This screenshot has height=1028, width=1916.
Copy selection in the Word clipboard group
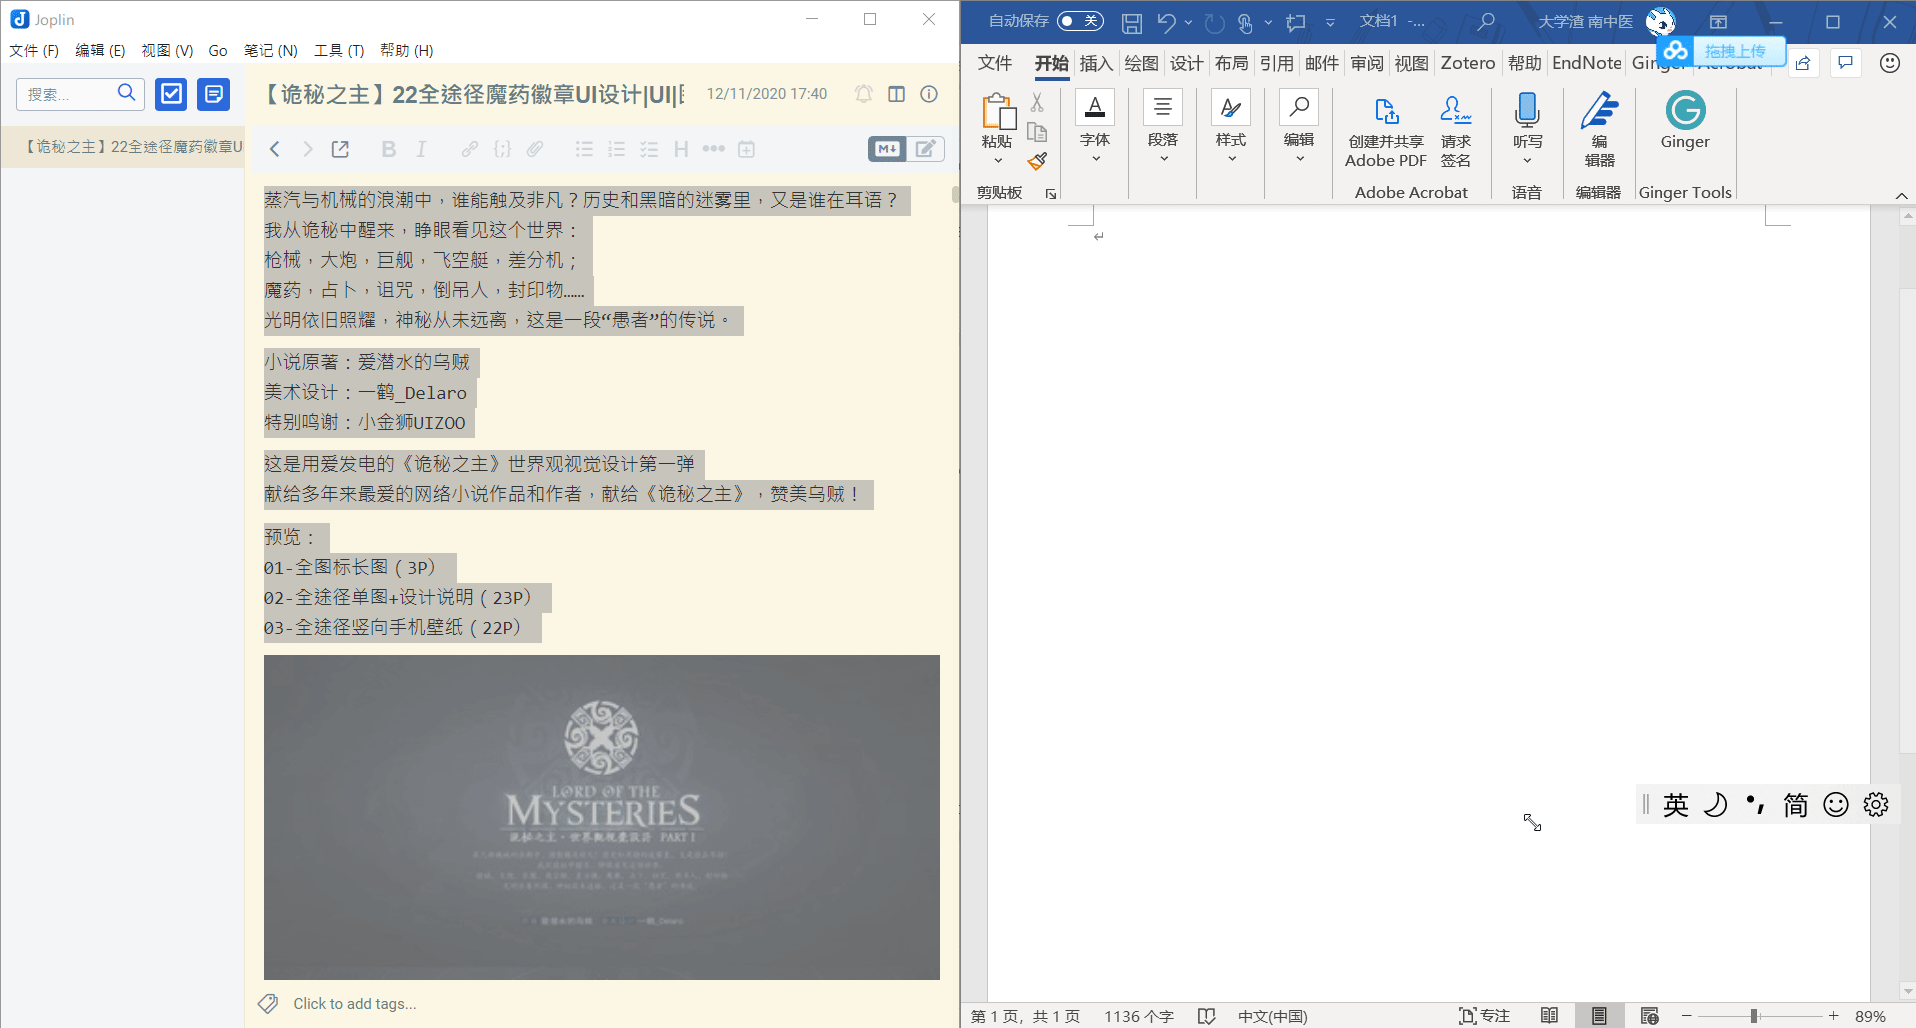[x=1037, y=132]
